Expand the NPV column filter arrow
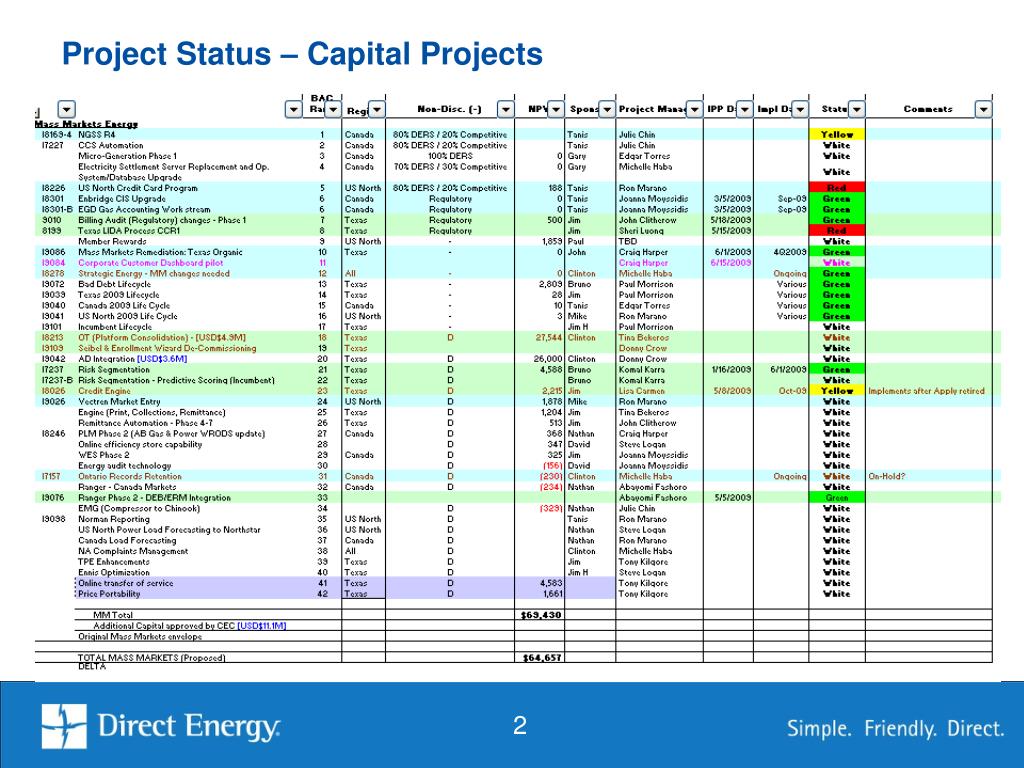The width and height of the screenshot is (1024, 768). click(555, 109)
